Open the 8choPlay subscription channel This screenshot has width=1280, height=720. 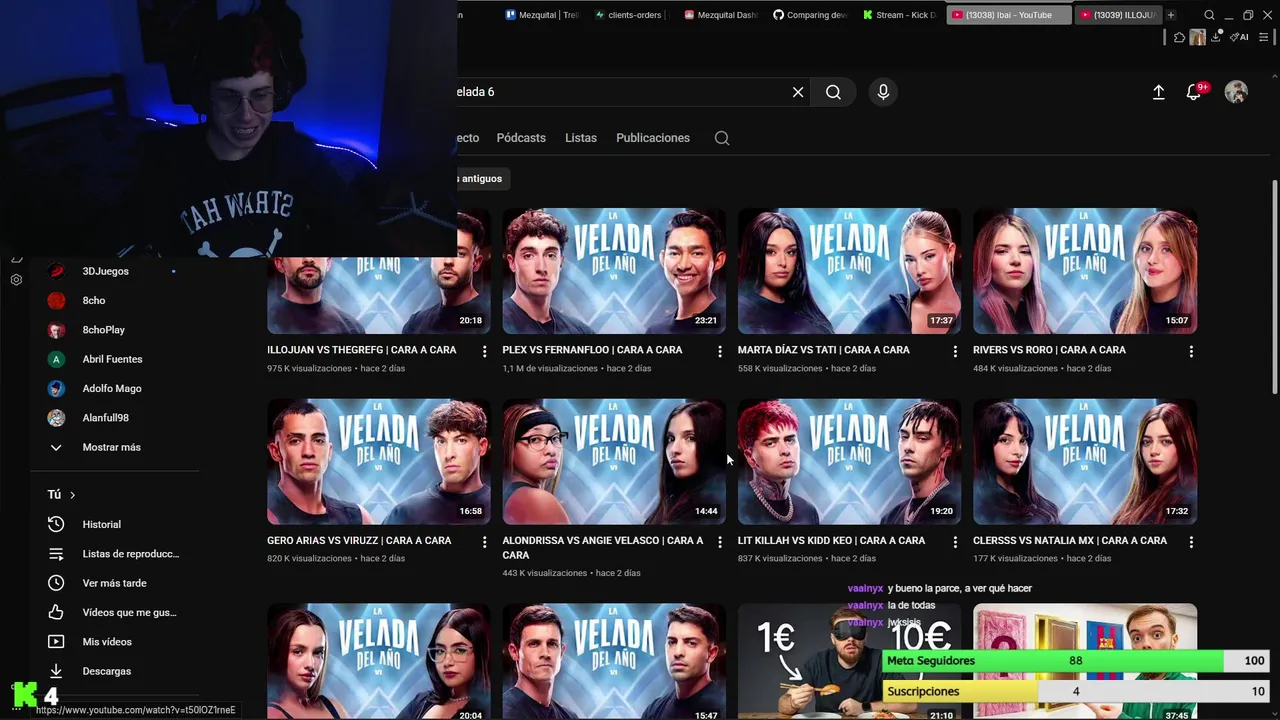pyautogui.click(x=115, y=330)
